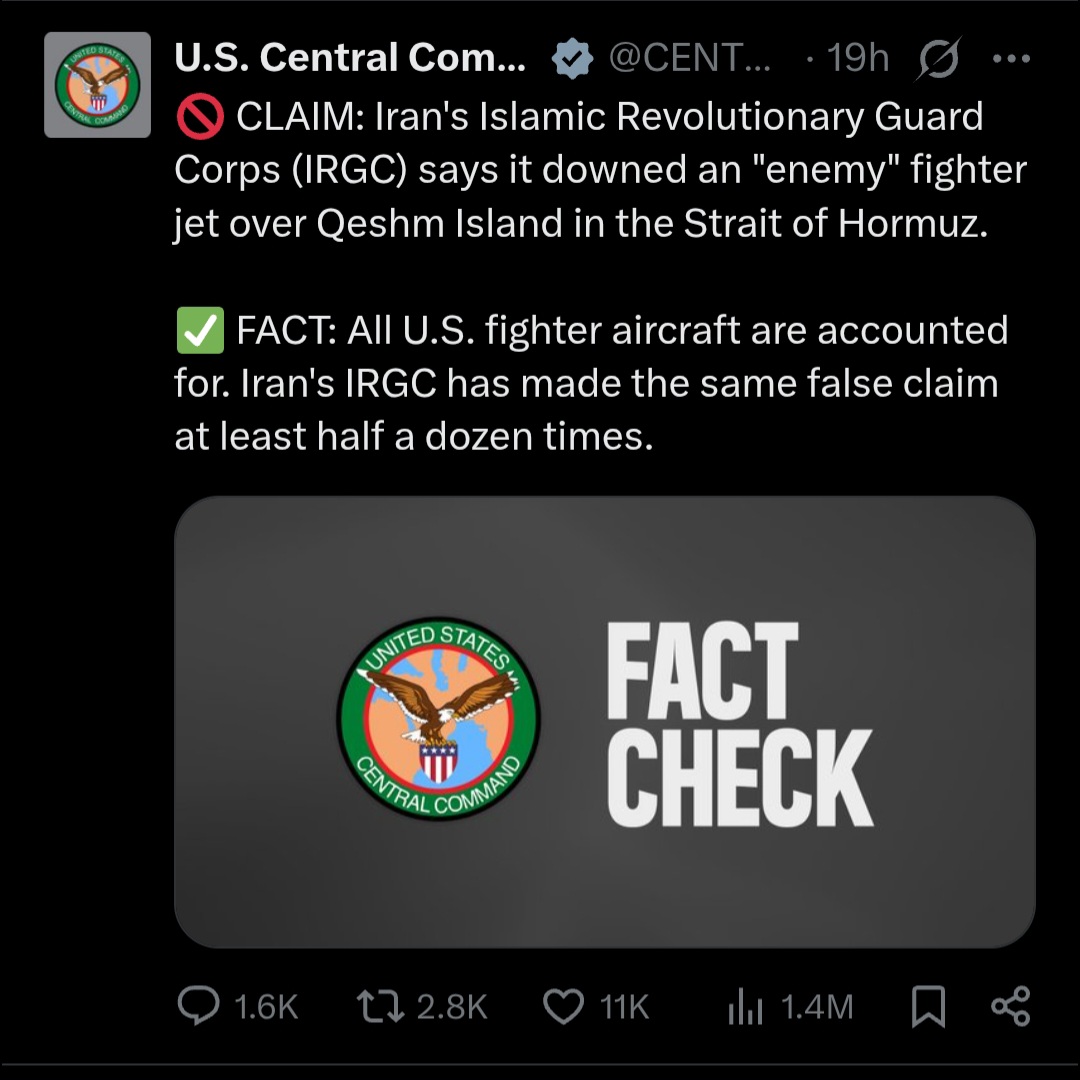Open the 19h timestamp link
Screen dimensions: 1080x1080
point(858,59)
